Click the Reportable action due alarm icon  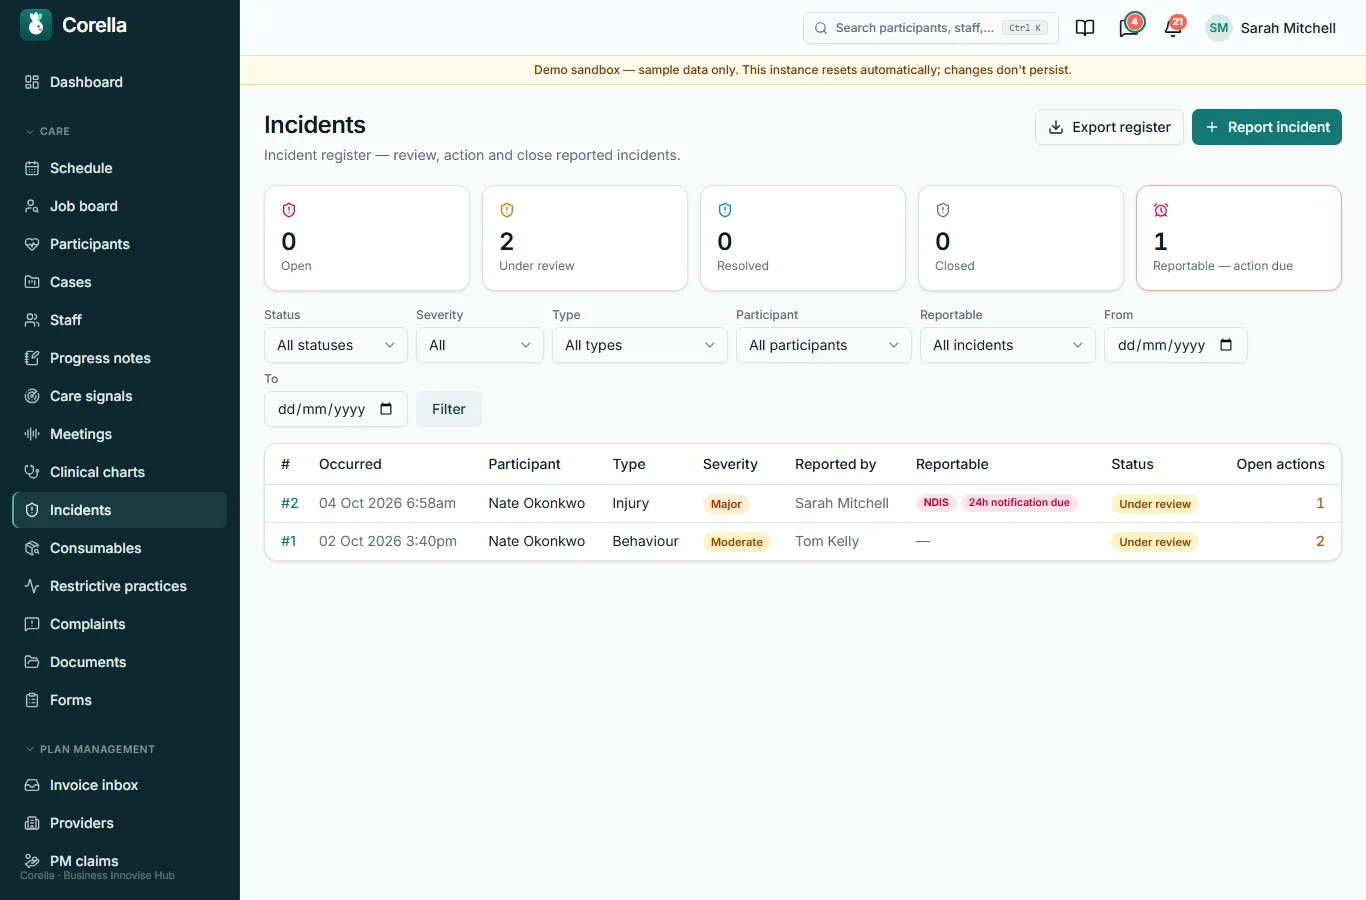point(1161,210)
